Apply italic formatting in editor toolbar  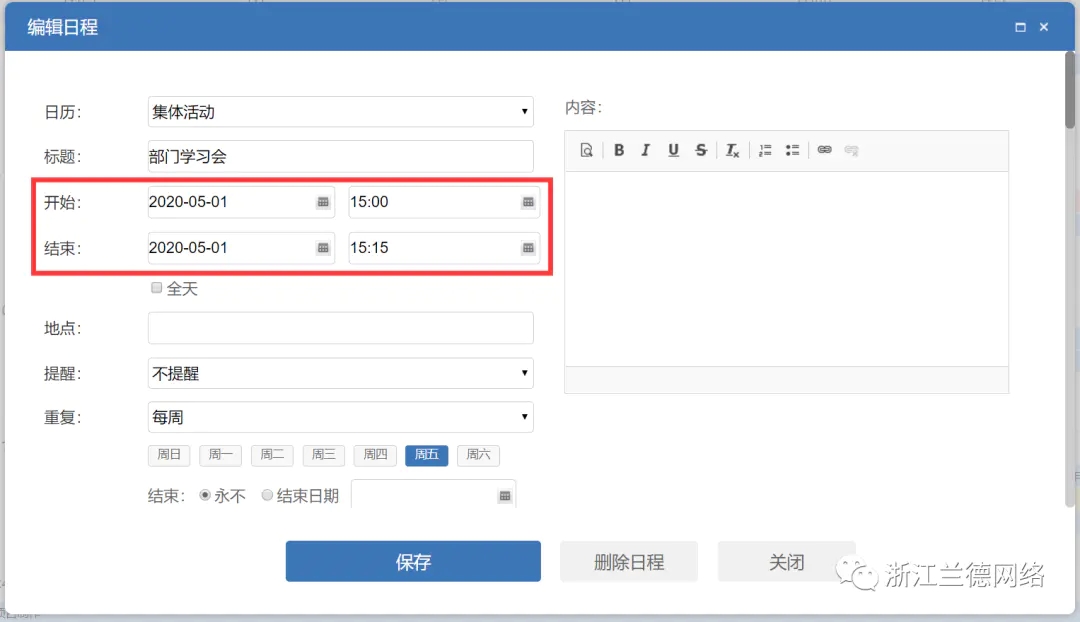tap(646, 150)
